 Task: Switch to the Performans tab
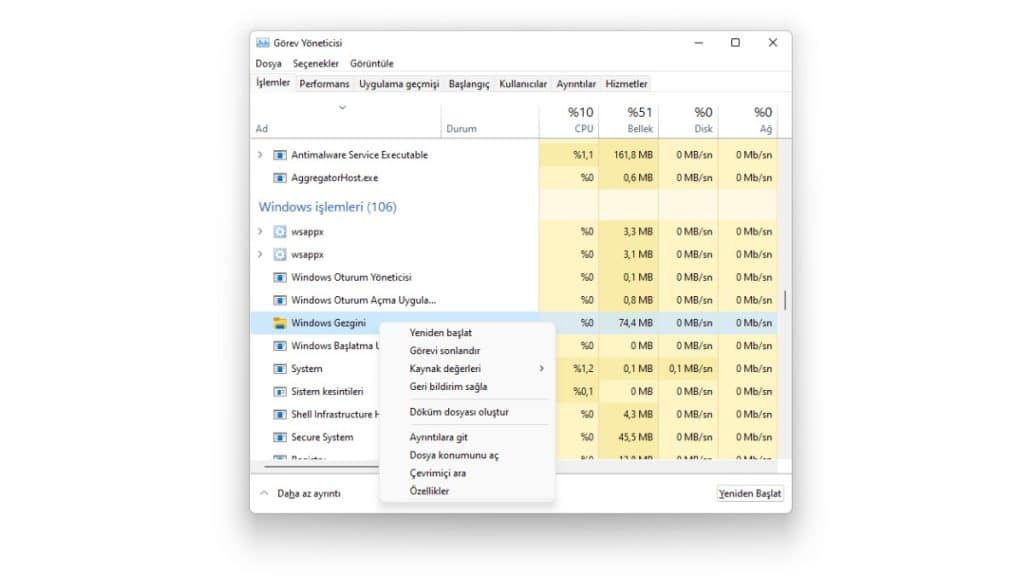pos(323,83)
